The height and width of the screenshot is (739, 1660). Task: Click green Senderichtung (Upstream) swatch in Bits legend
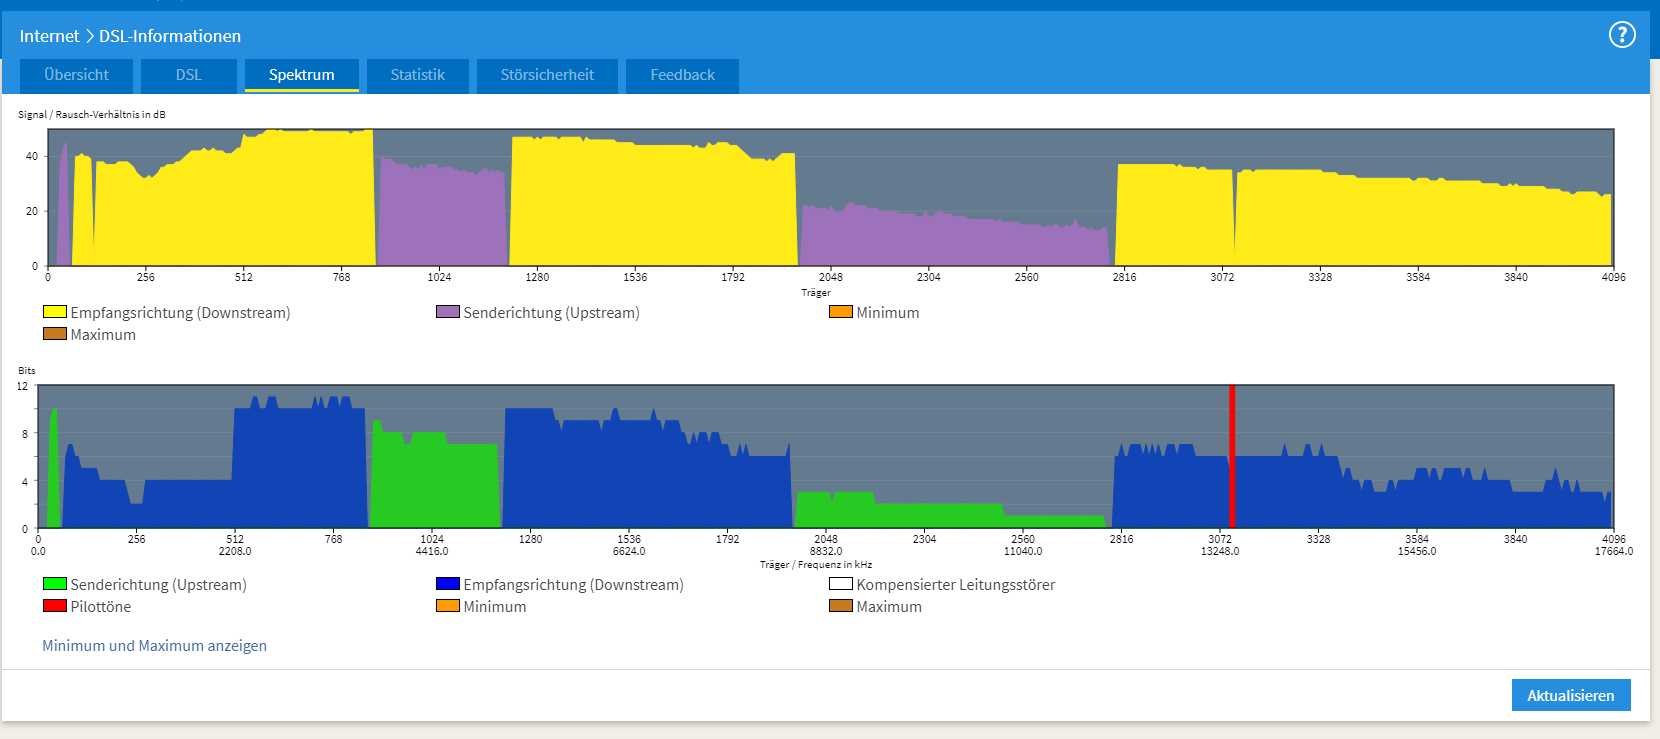coord(55,584)
